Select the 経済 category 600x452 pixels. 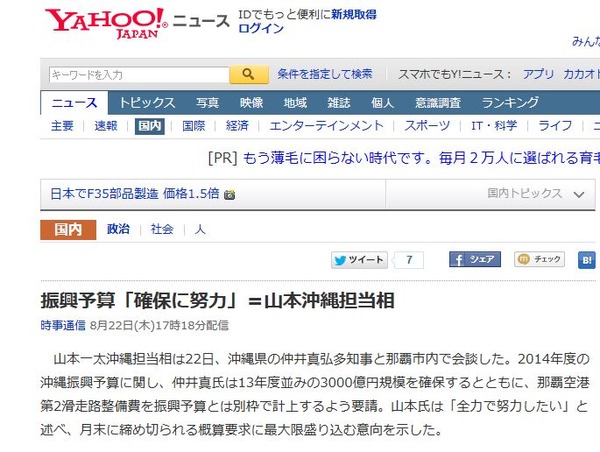[x=237, y=126]
